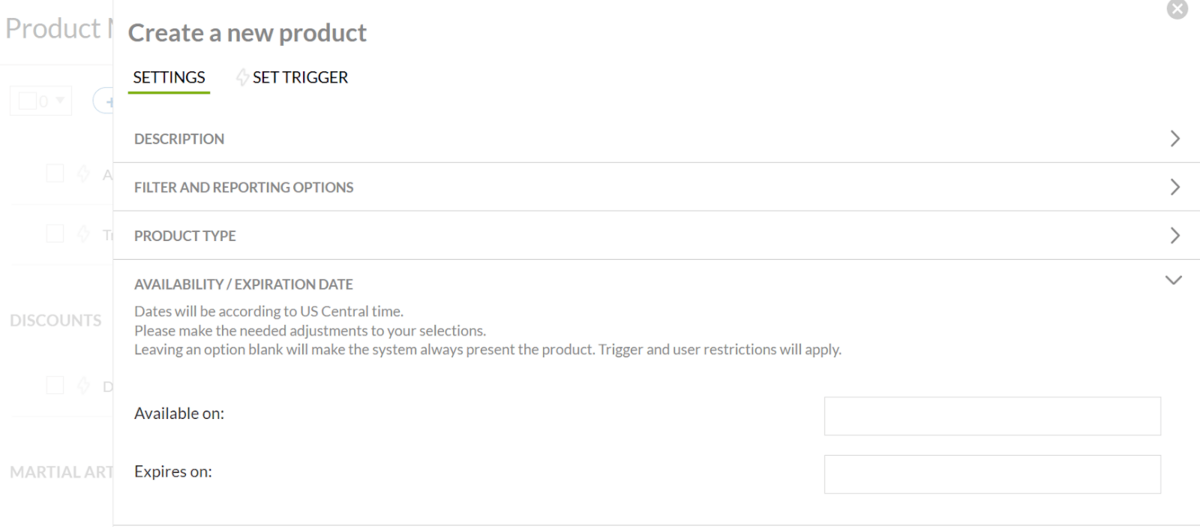Click the lightning bolt icon beside SET TRIGGER
This screenshot has height=527, width=1200.
(242, 77)
